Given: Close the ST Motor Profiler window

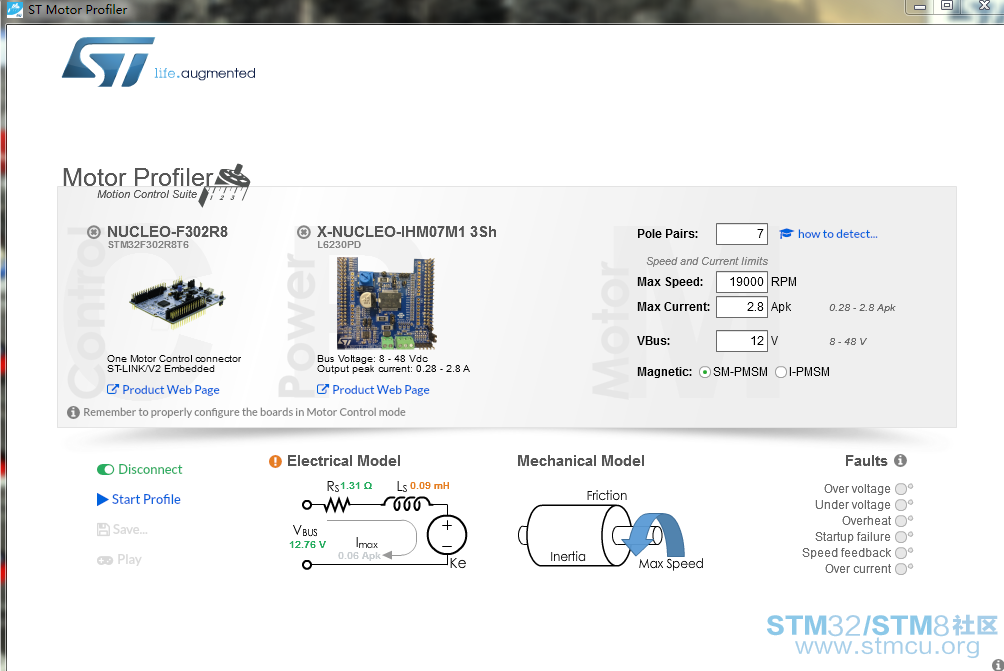Looking at the screenshot, I should click(x=985, y=6).
